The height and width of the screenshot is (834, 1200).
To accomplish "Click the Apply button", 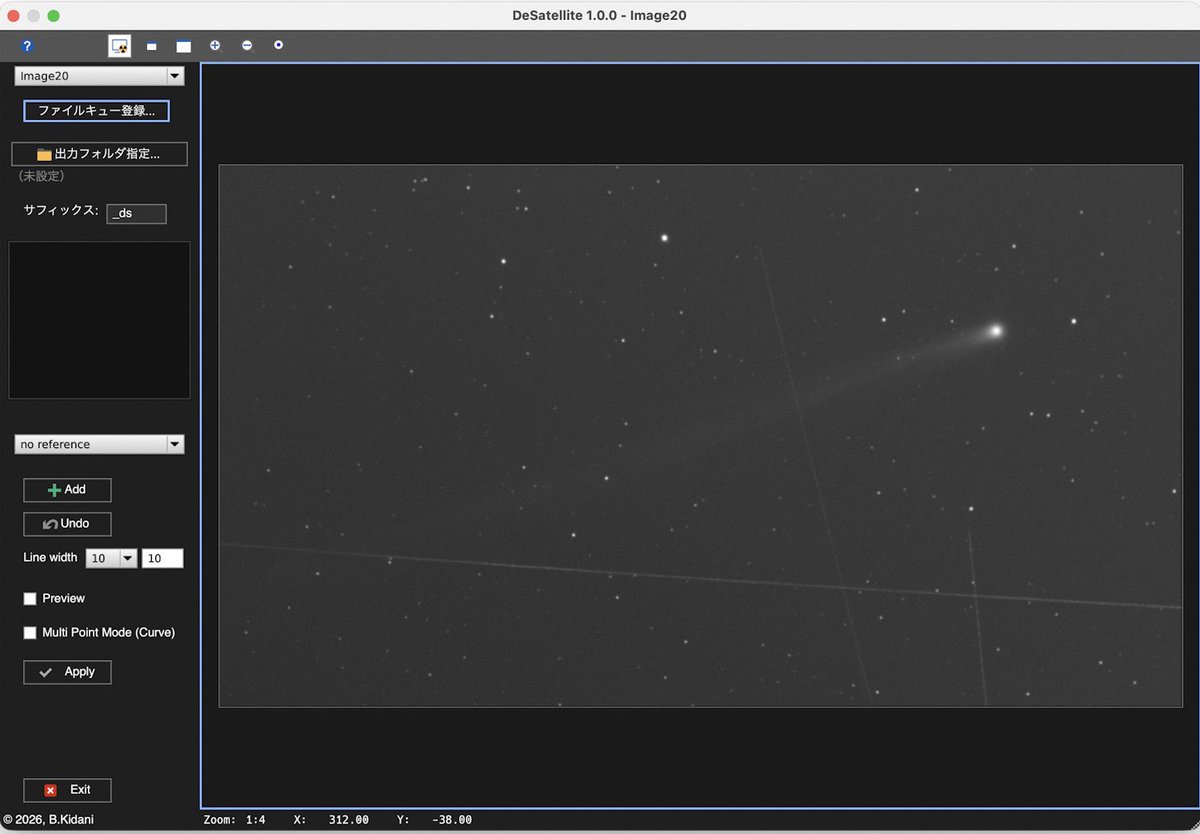I will click(67, 672).
